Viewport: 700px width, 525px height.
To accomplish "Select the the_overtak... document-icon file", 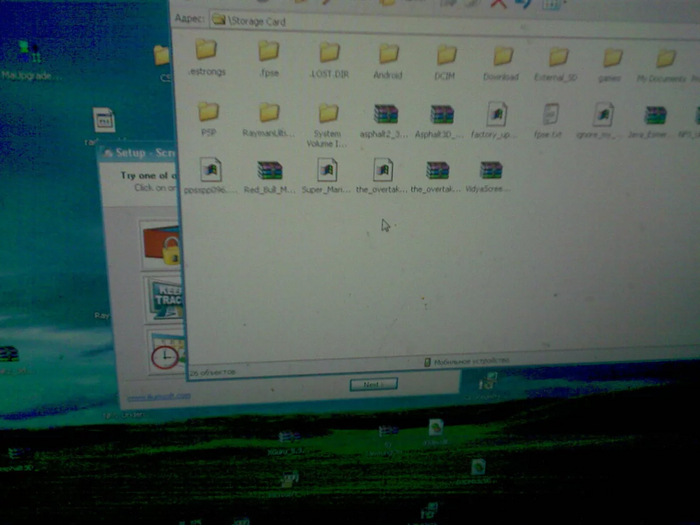I will pos(382,176).
